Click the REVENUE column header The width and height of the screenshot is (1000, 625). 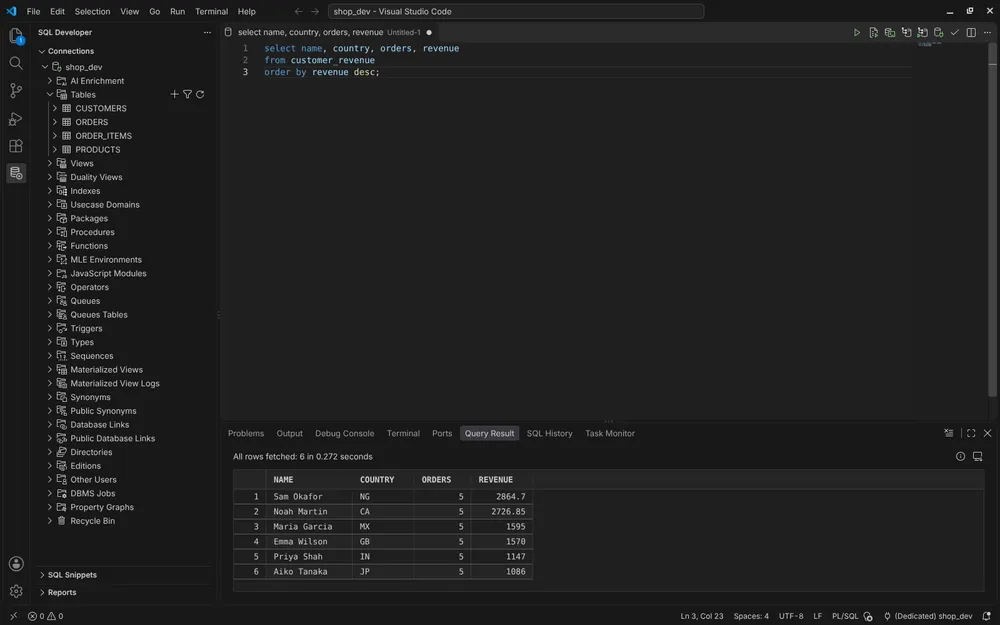[496, 480]
